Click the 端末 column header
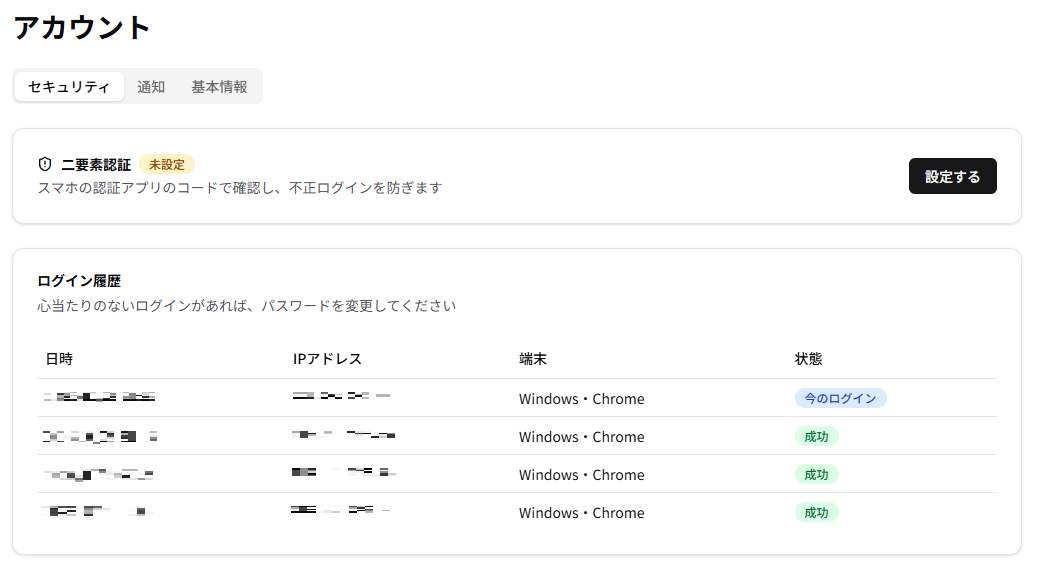This screenshot has height=564, width=1040. pos(533,359)
